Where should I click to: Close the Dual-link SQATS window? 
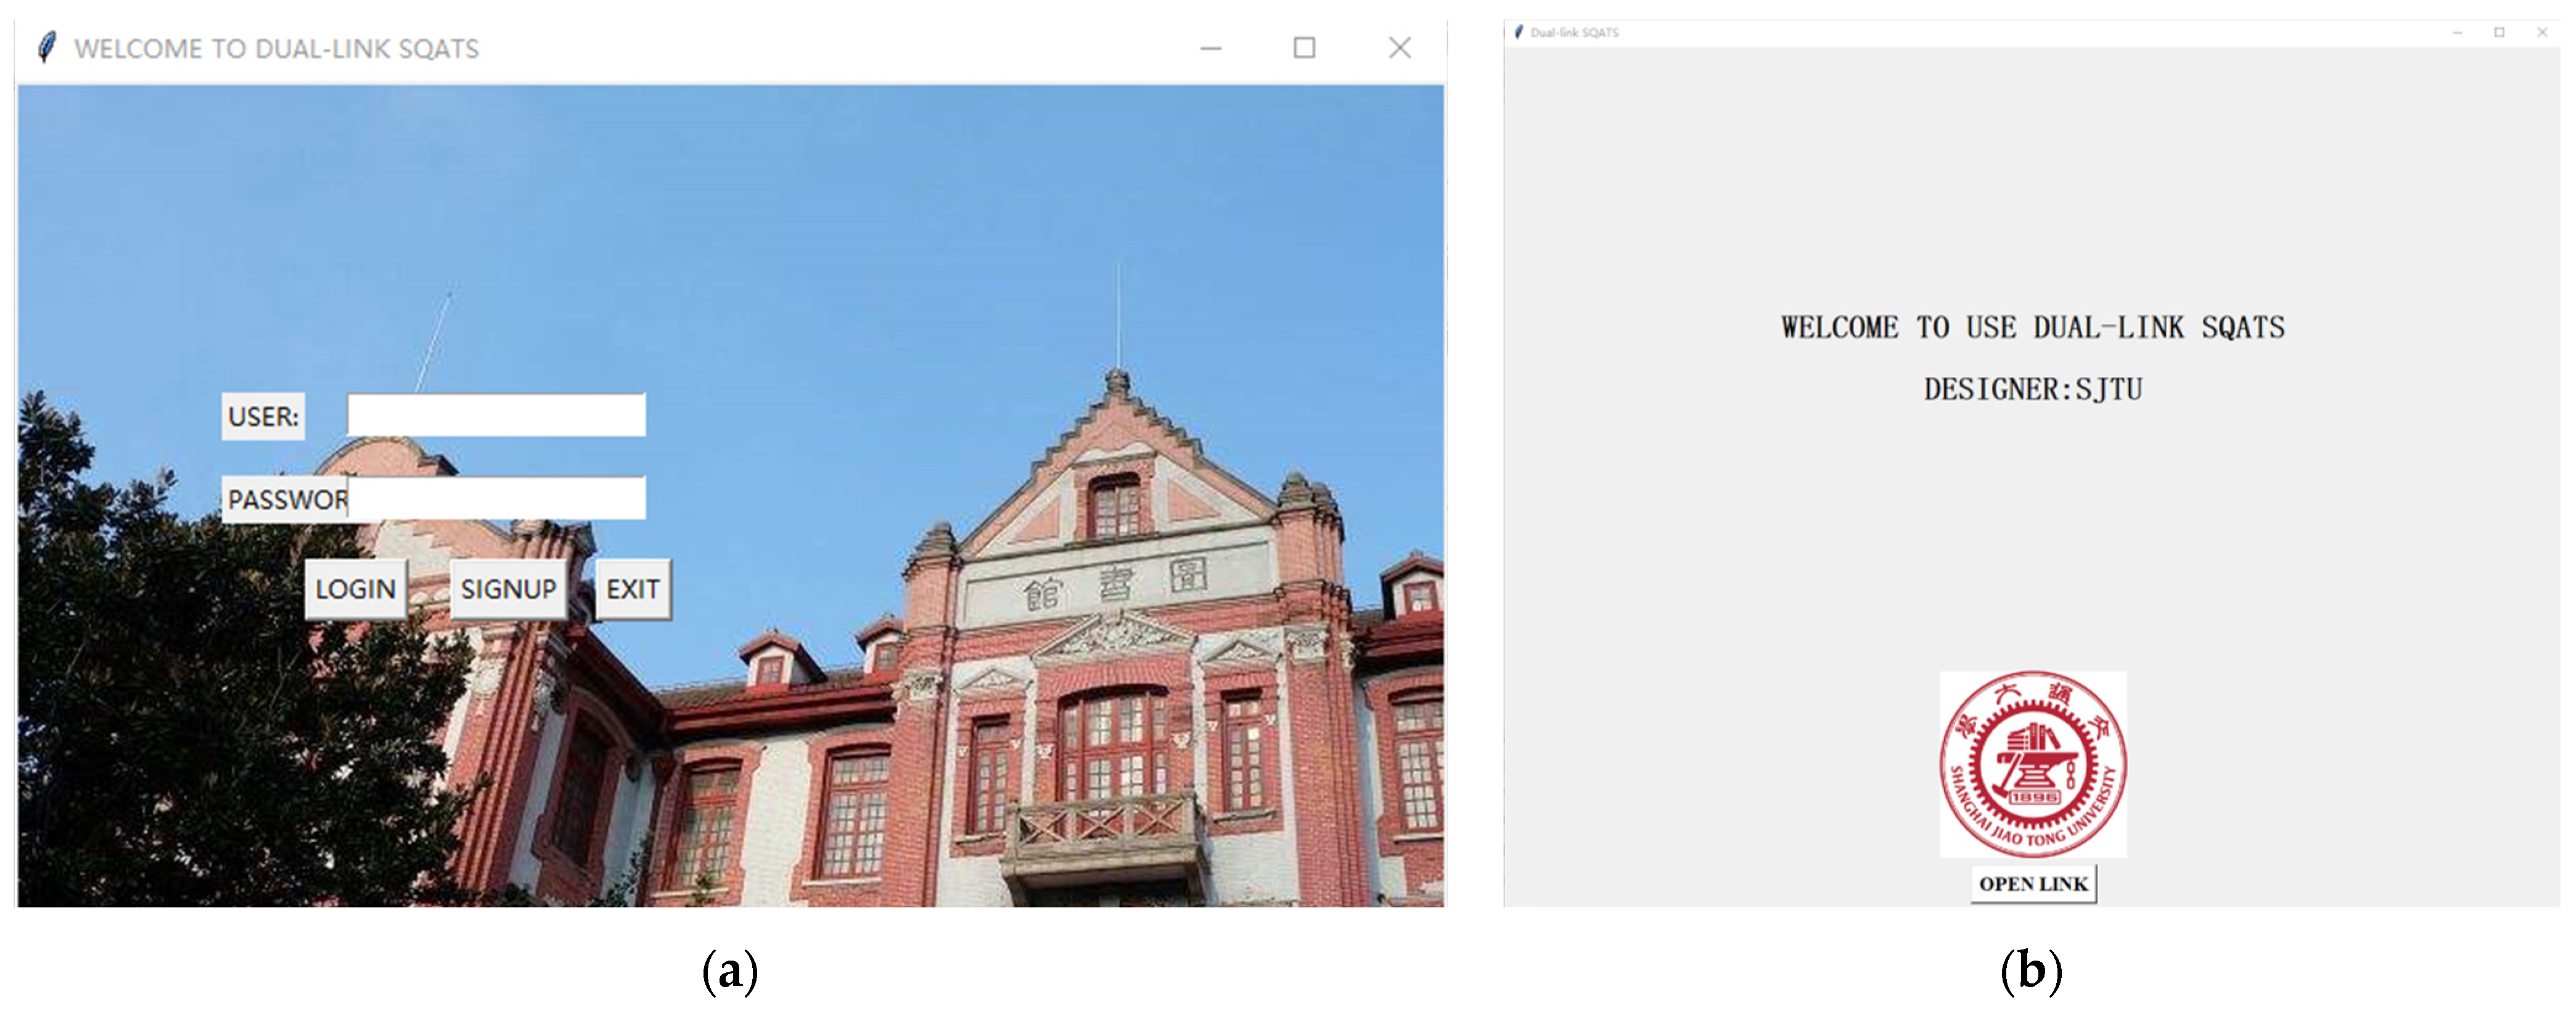coord(2542,32)
